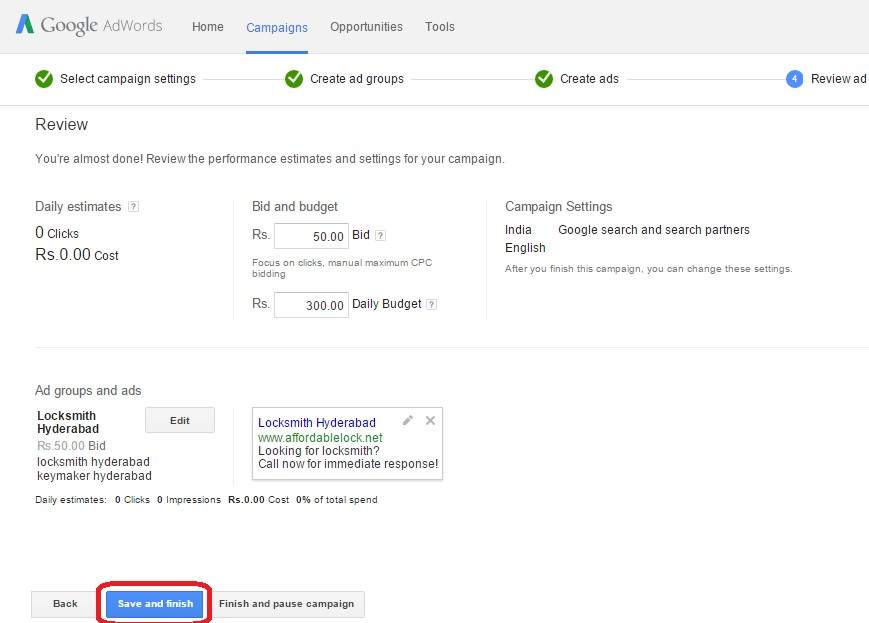
Task: Switch to the Home tab
Action: [207, 27]
